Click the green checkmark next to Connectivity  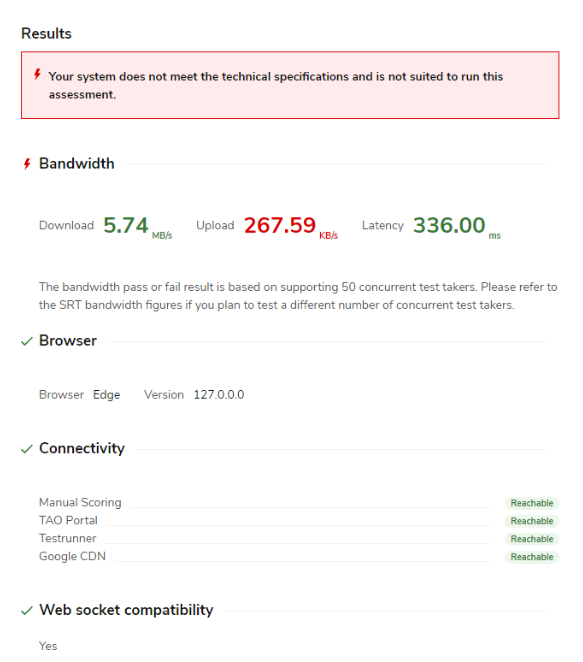[27, 449]
